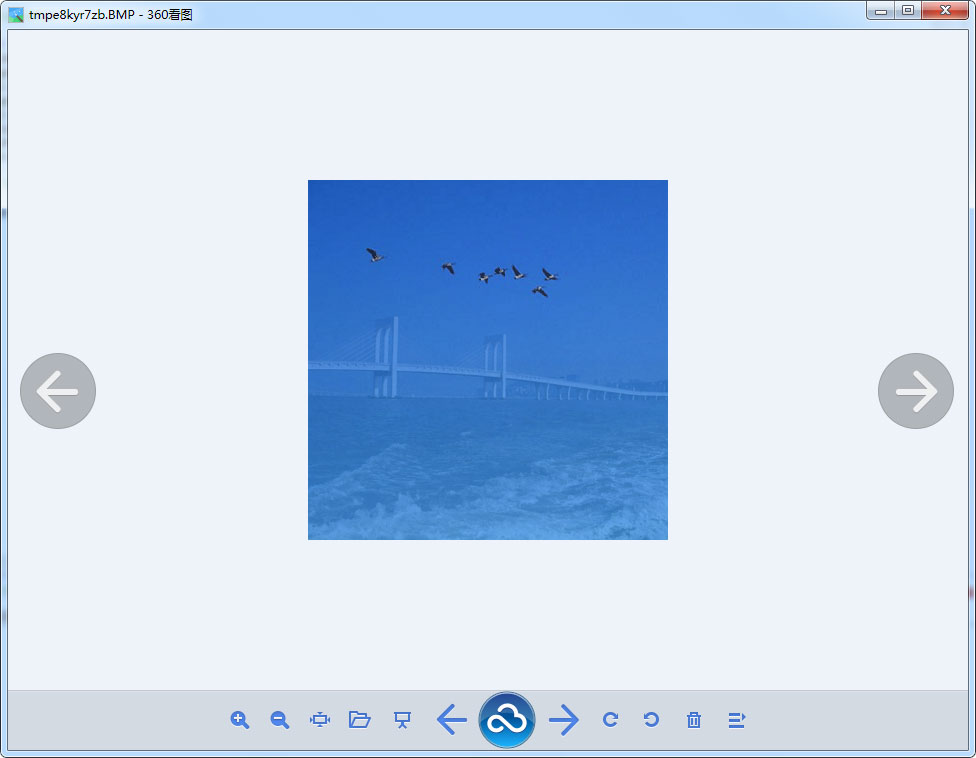Fit image to window size icon
This screenshot has height=758, width=976.
pos(320,720)
